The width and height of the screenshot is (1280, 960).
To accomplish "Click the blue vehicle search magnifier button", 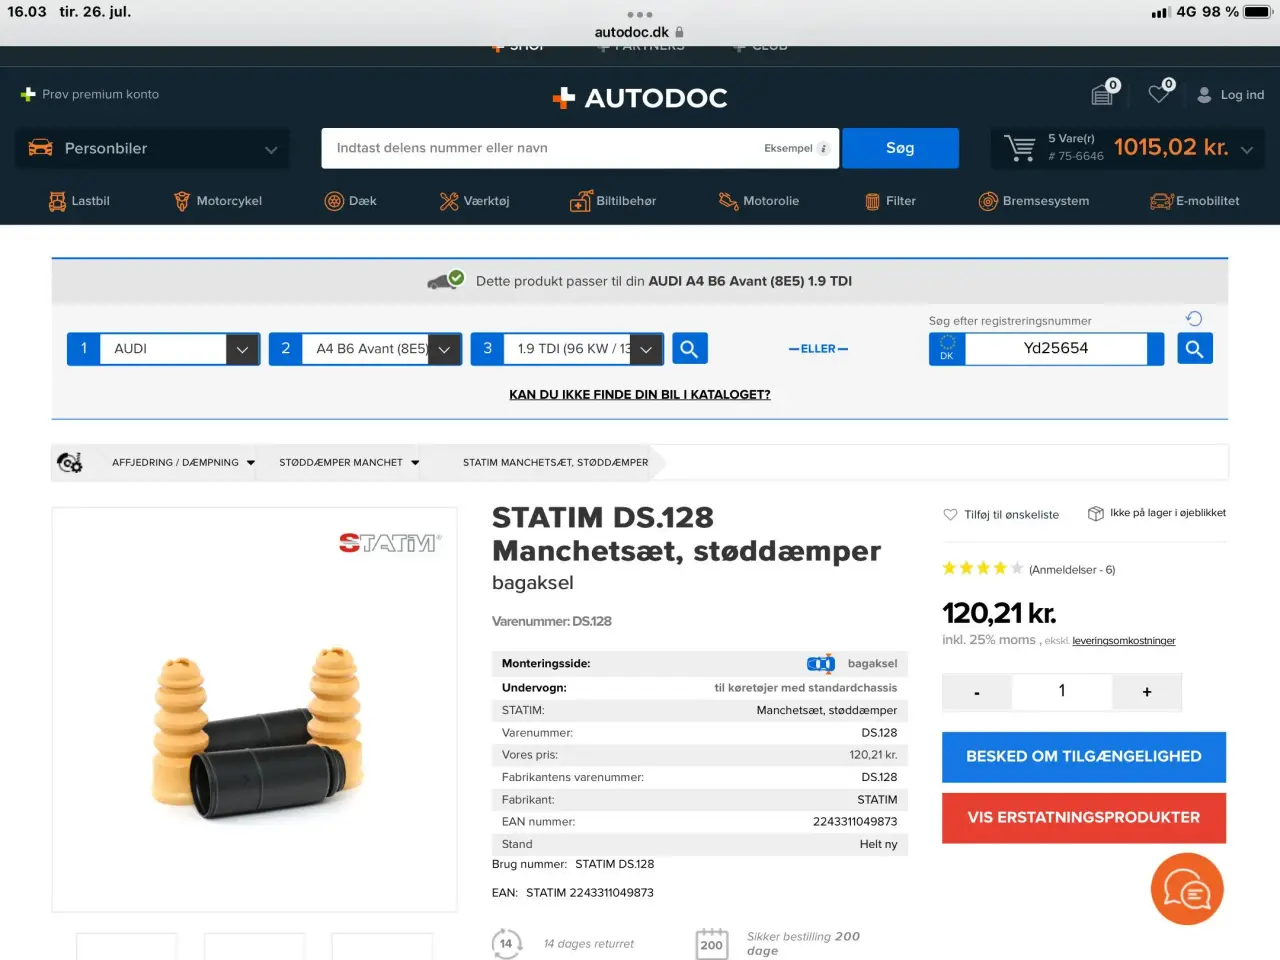I will tap(689, 348).
